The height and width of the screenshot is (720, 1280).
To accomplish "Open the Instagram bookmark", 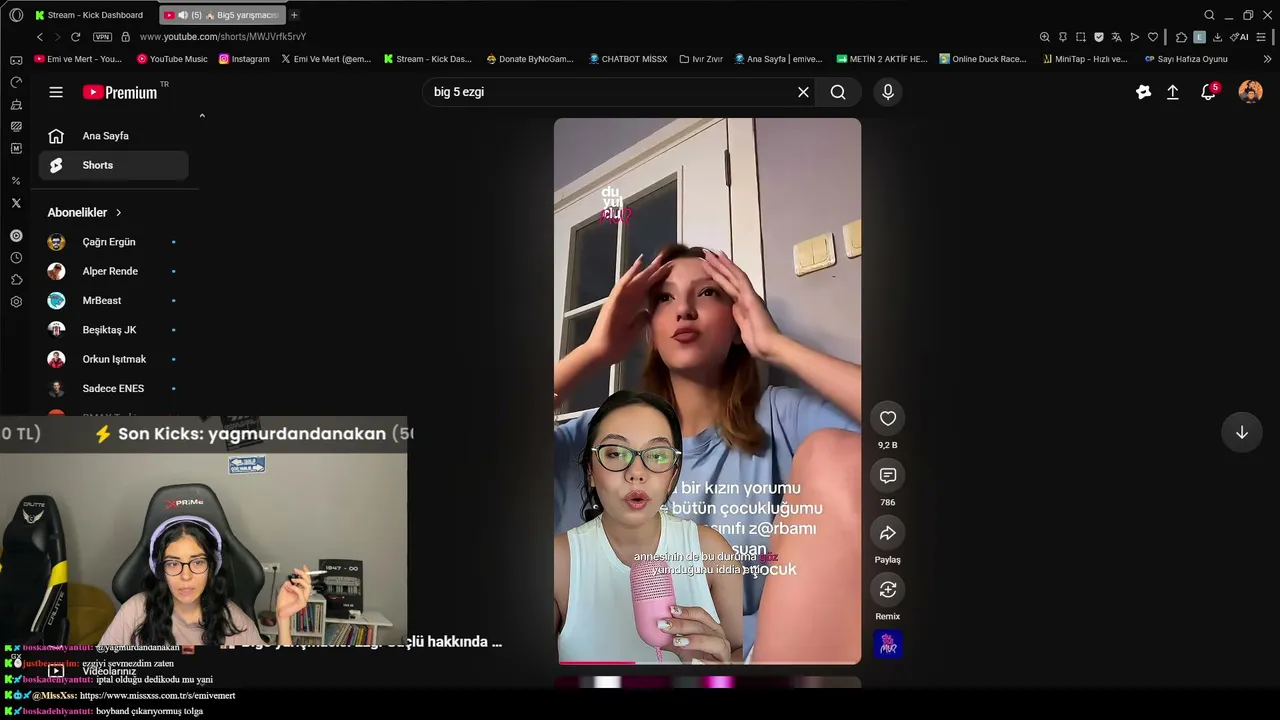I will click(x=244, y=59).
